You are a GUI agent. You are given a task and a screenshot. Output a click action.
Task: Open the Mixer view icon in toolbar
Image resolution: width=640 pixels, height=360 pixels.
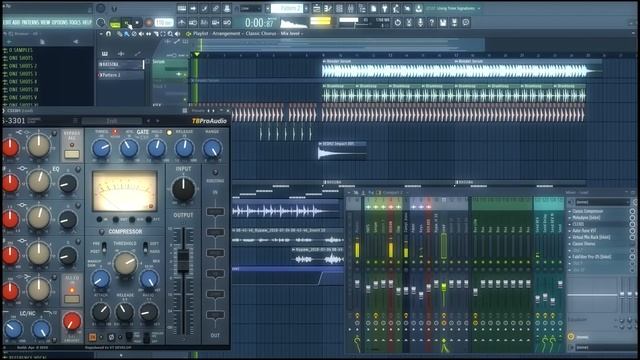pos(351,9)
